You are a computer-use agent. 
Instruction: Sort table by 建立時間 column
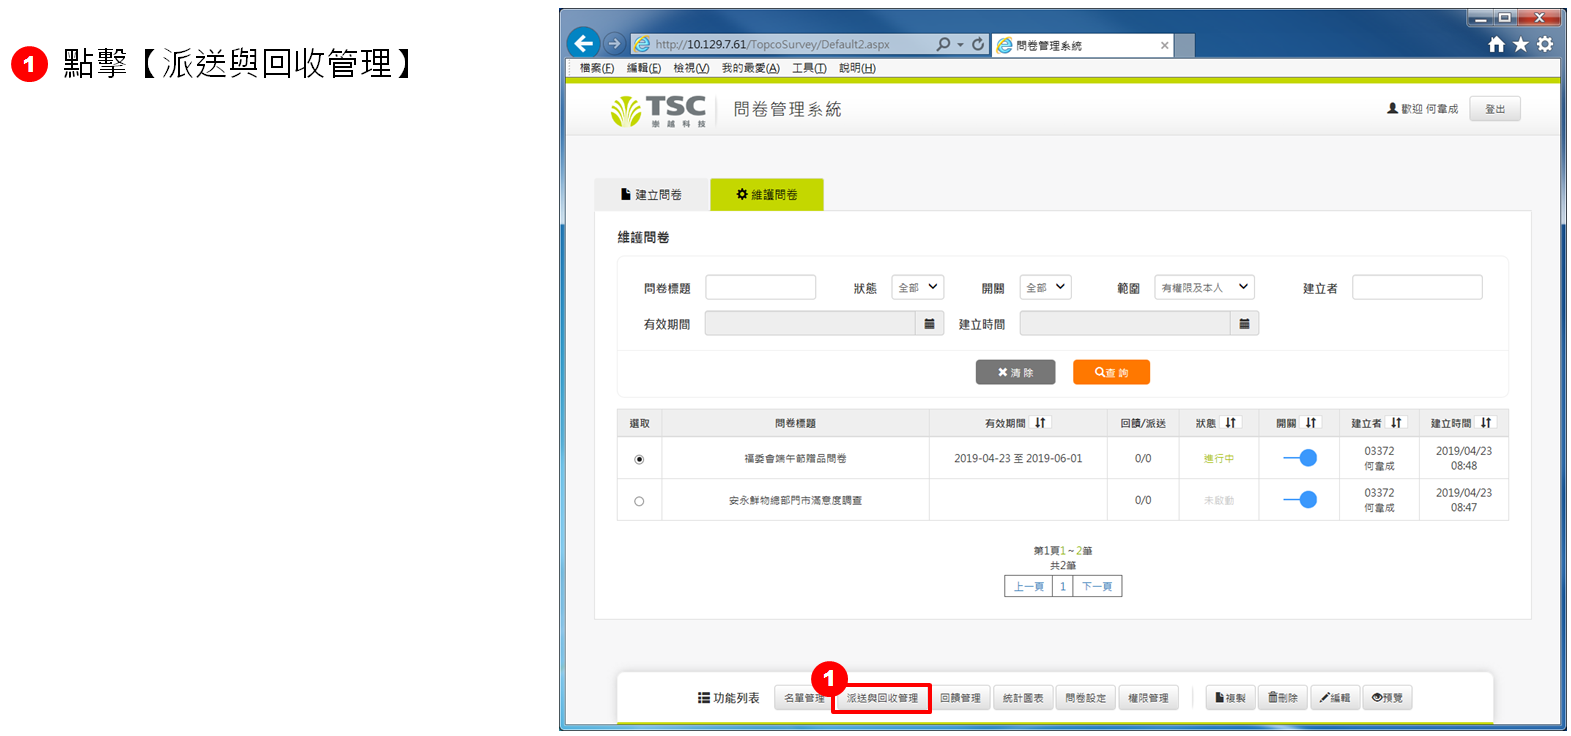(x=1486, y=423)
